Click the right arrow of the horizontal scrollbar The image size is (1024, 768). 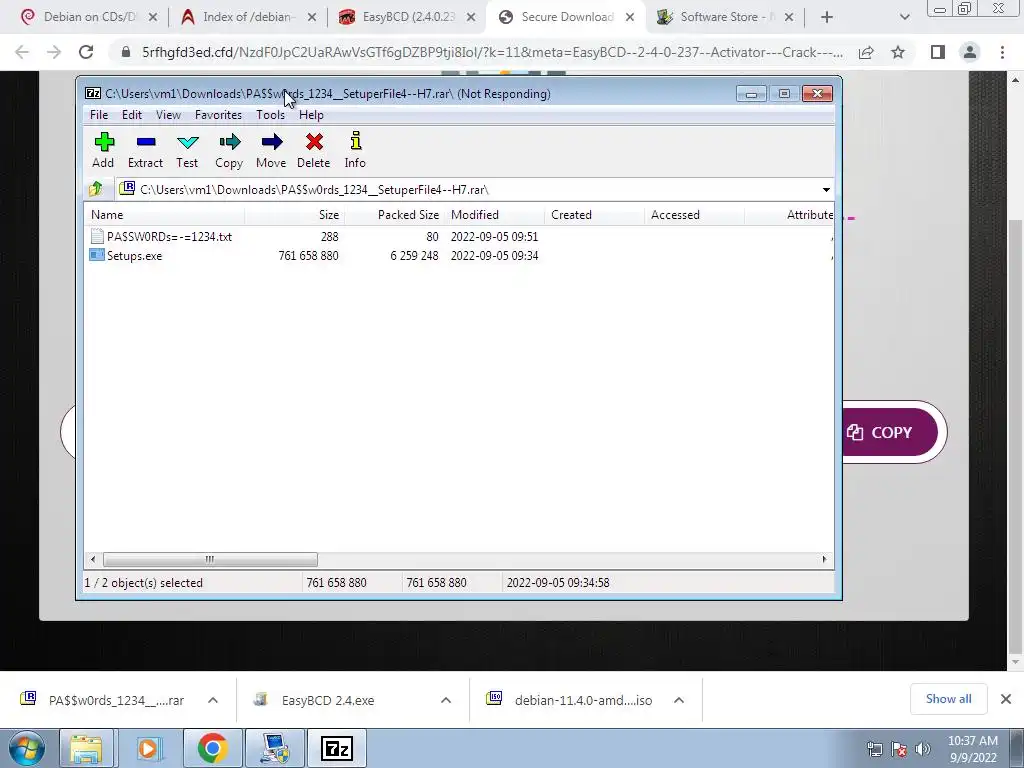pyautogui.click(x=824, y=560)
